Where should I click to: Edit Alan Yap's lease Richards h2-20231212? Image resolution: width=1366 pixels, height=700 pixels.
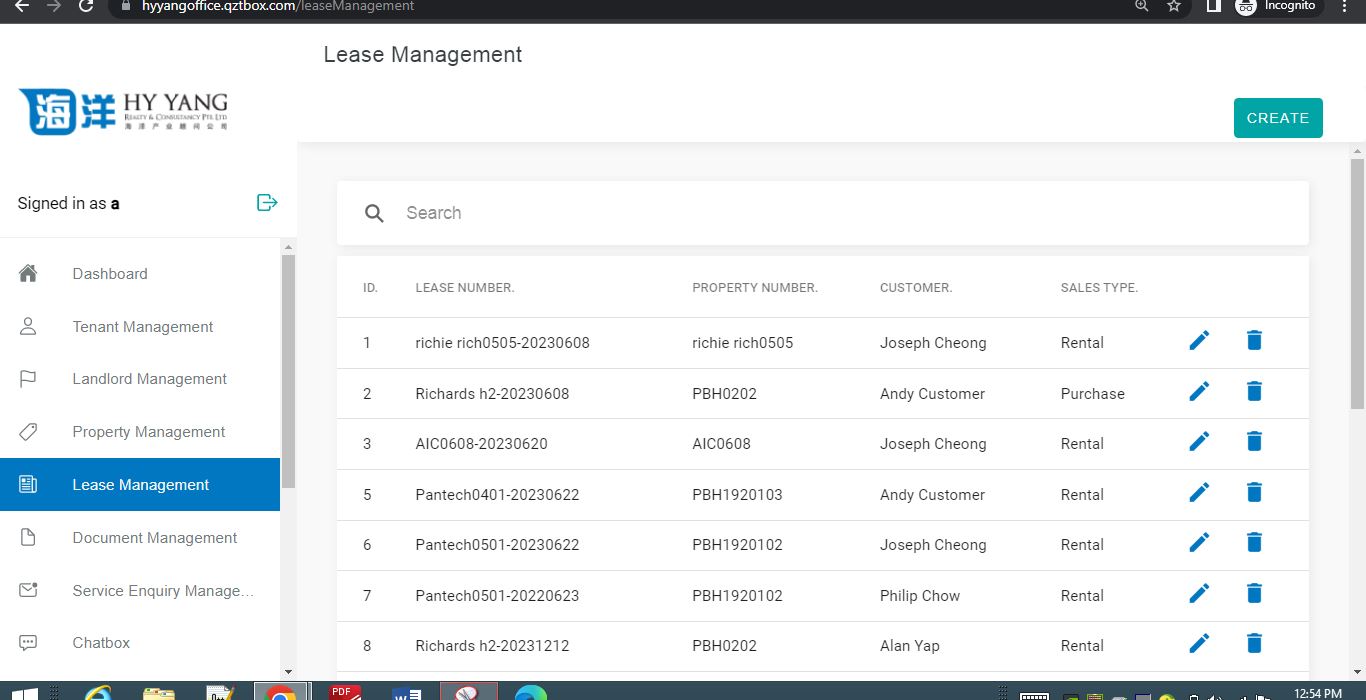pyautogui.click(x=1199, y=644)
